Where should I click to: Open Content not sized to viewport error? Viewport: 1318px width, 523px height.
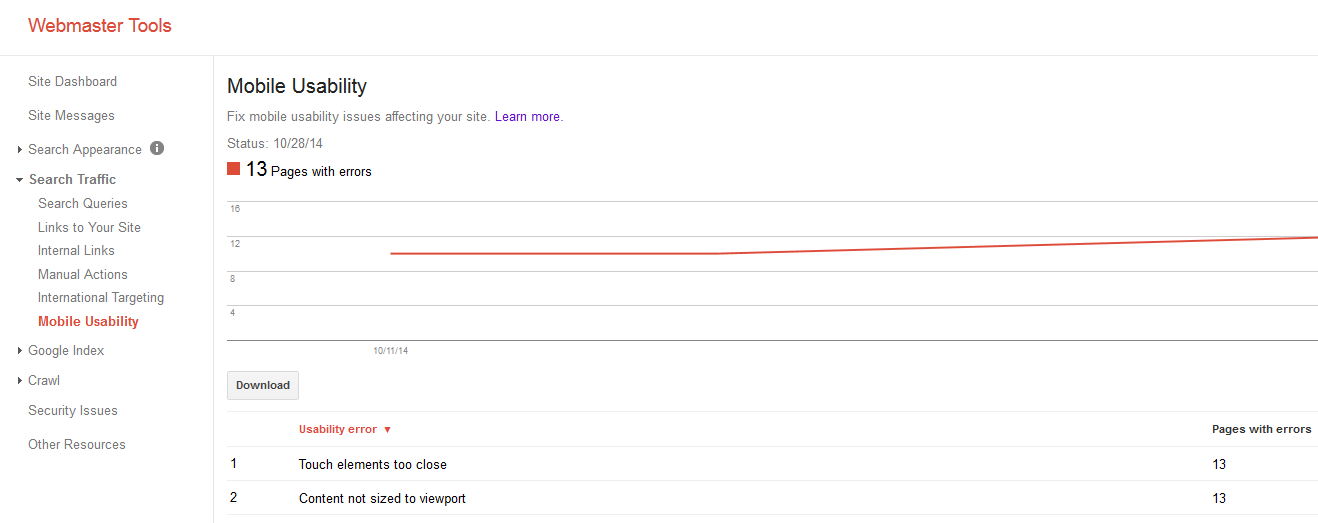coord(382,498)
